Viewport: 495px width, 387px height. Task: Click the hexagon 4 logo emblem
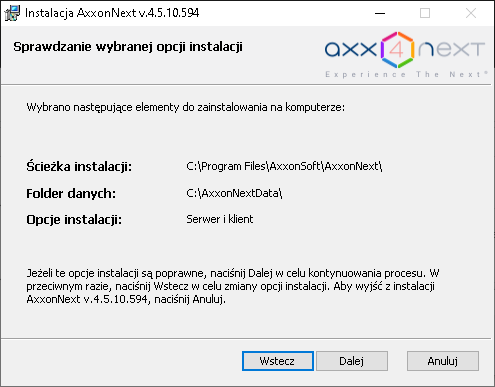[x=397, y=50]
